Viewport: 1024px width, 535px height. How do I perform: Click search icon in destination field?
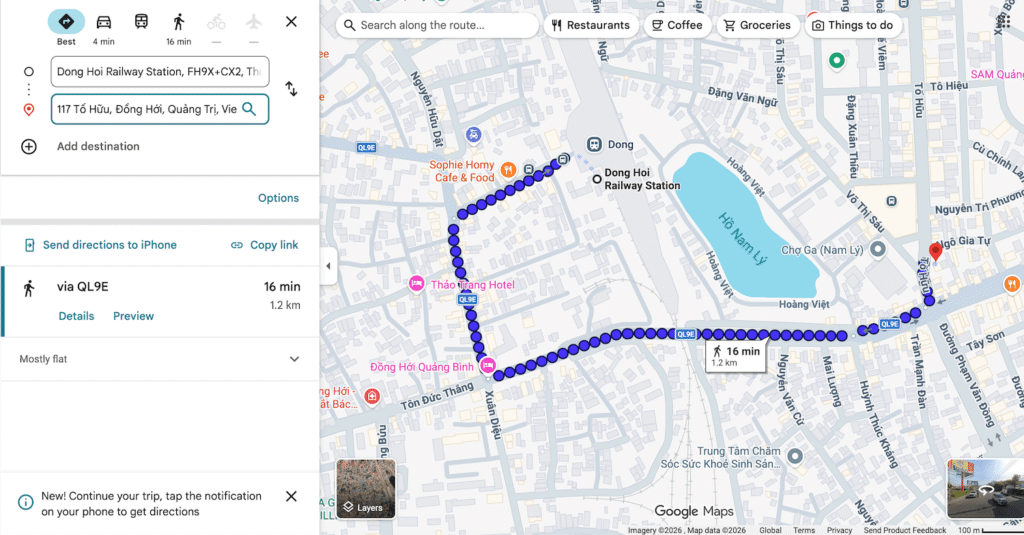(249, 109)
